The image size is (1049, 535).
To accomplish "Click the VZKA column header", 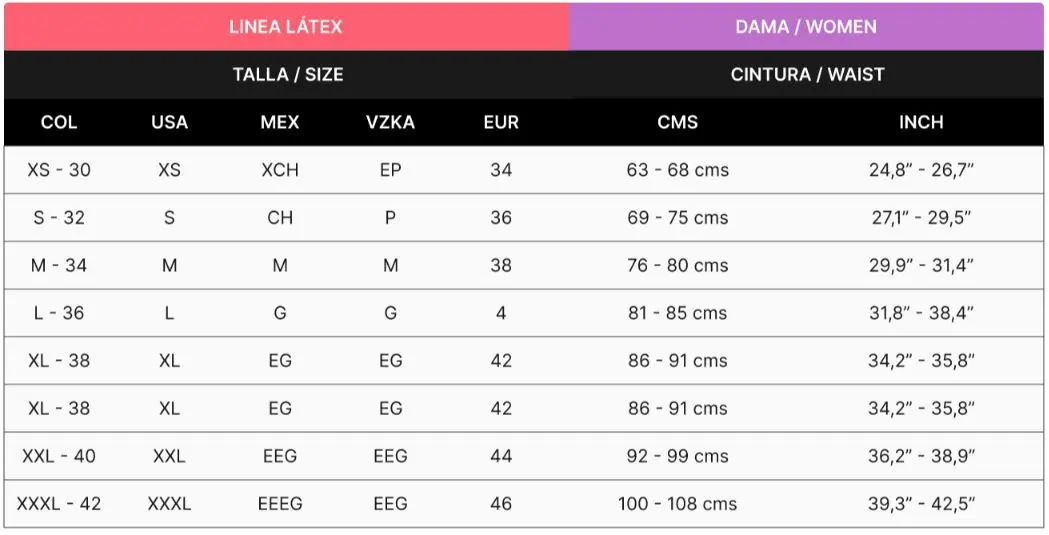I will coord(390,122).
